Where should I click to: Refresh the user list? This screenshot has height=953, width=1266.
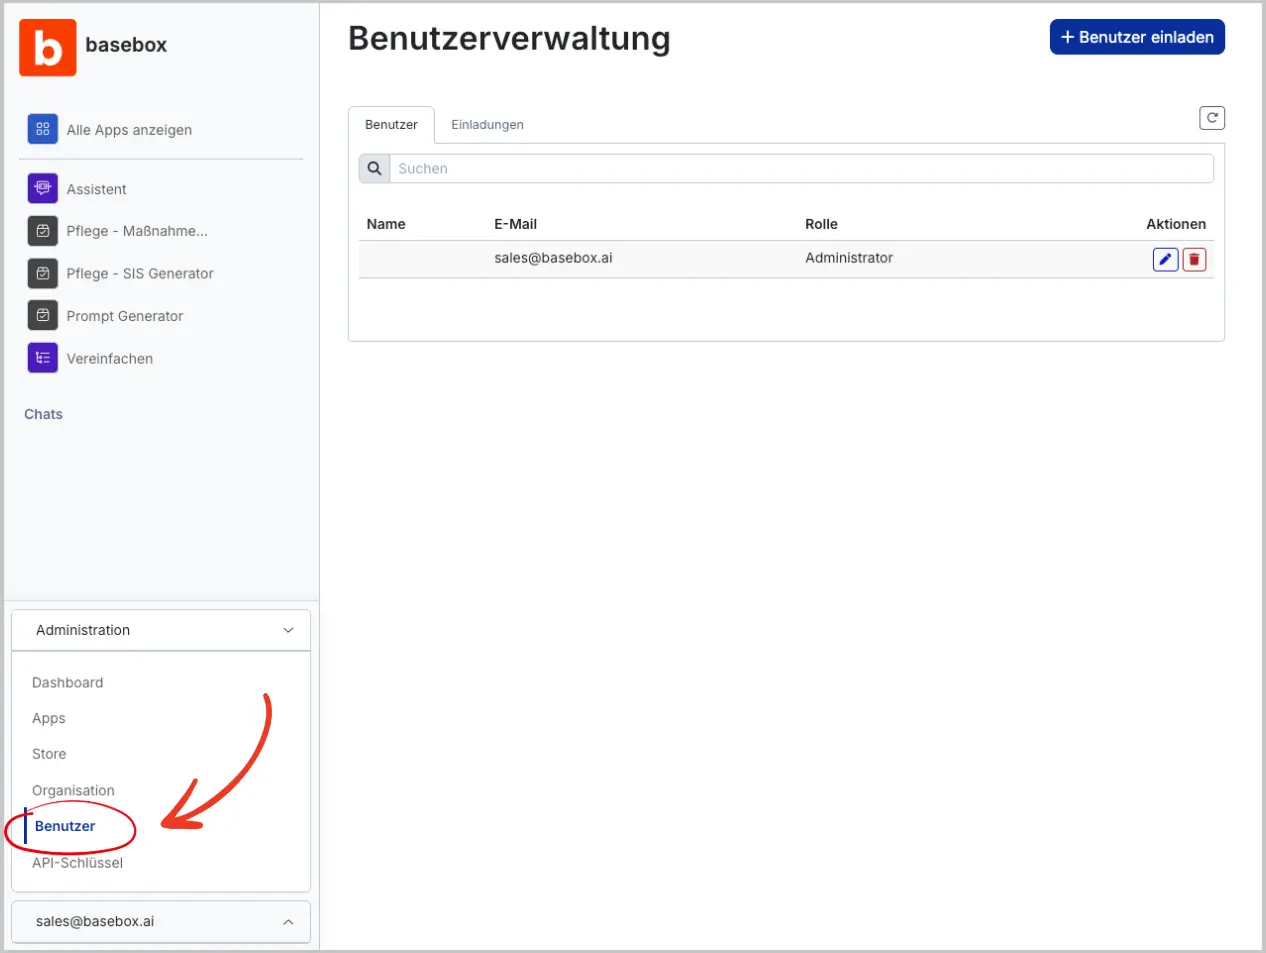pyautogui.click(x=1212, y=117)
